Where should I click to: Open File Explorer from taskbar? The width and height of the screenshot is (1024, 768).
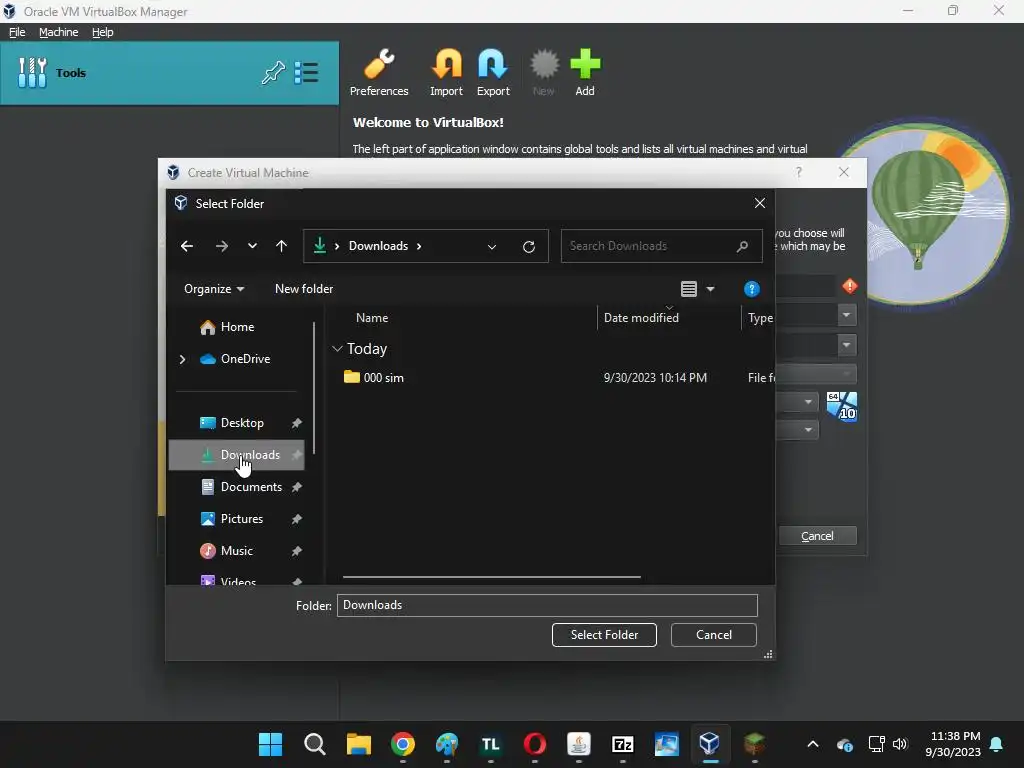pos(359,744)
